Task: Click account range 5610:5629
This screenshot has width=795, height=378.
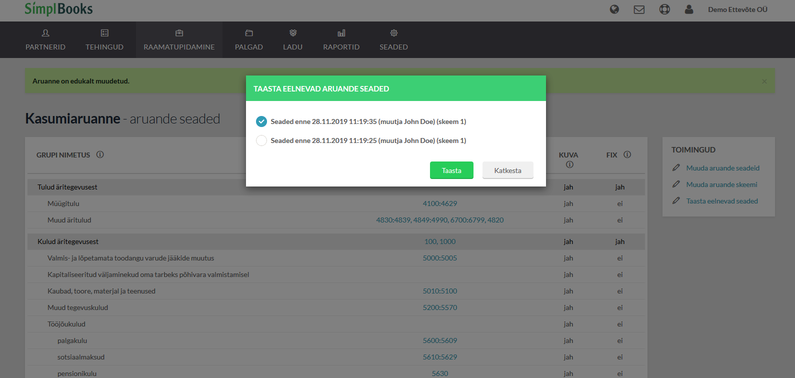Action: coord(440,357)
